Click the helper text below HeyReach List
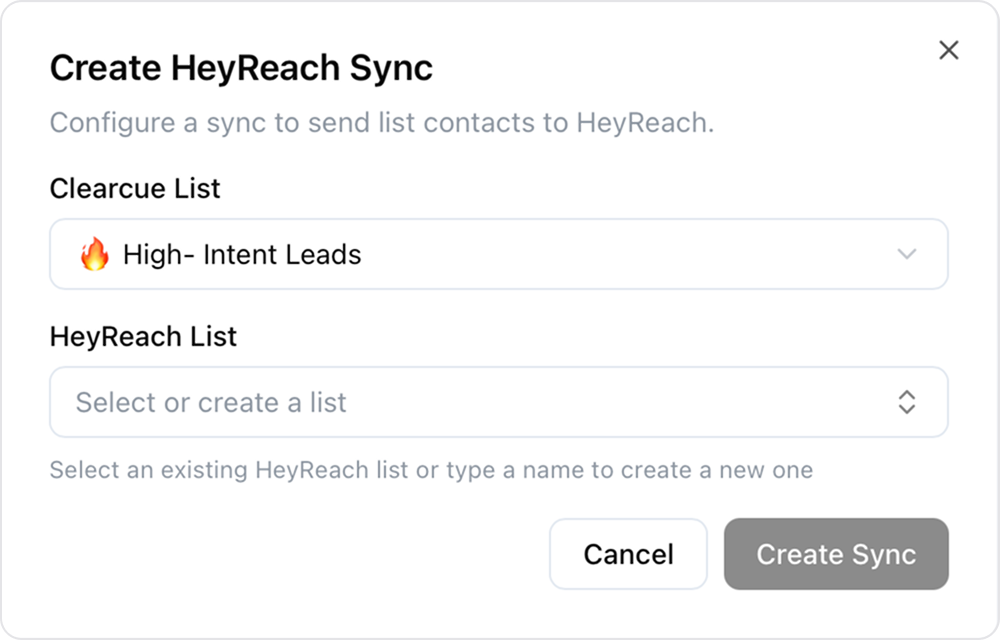The image size is (1000, 640). (x=432, y=470)
